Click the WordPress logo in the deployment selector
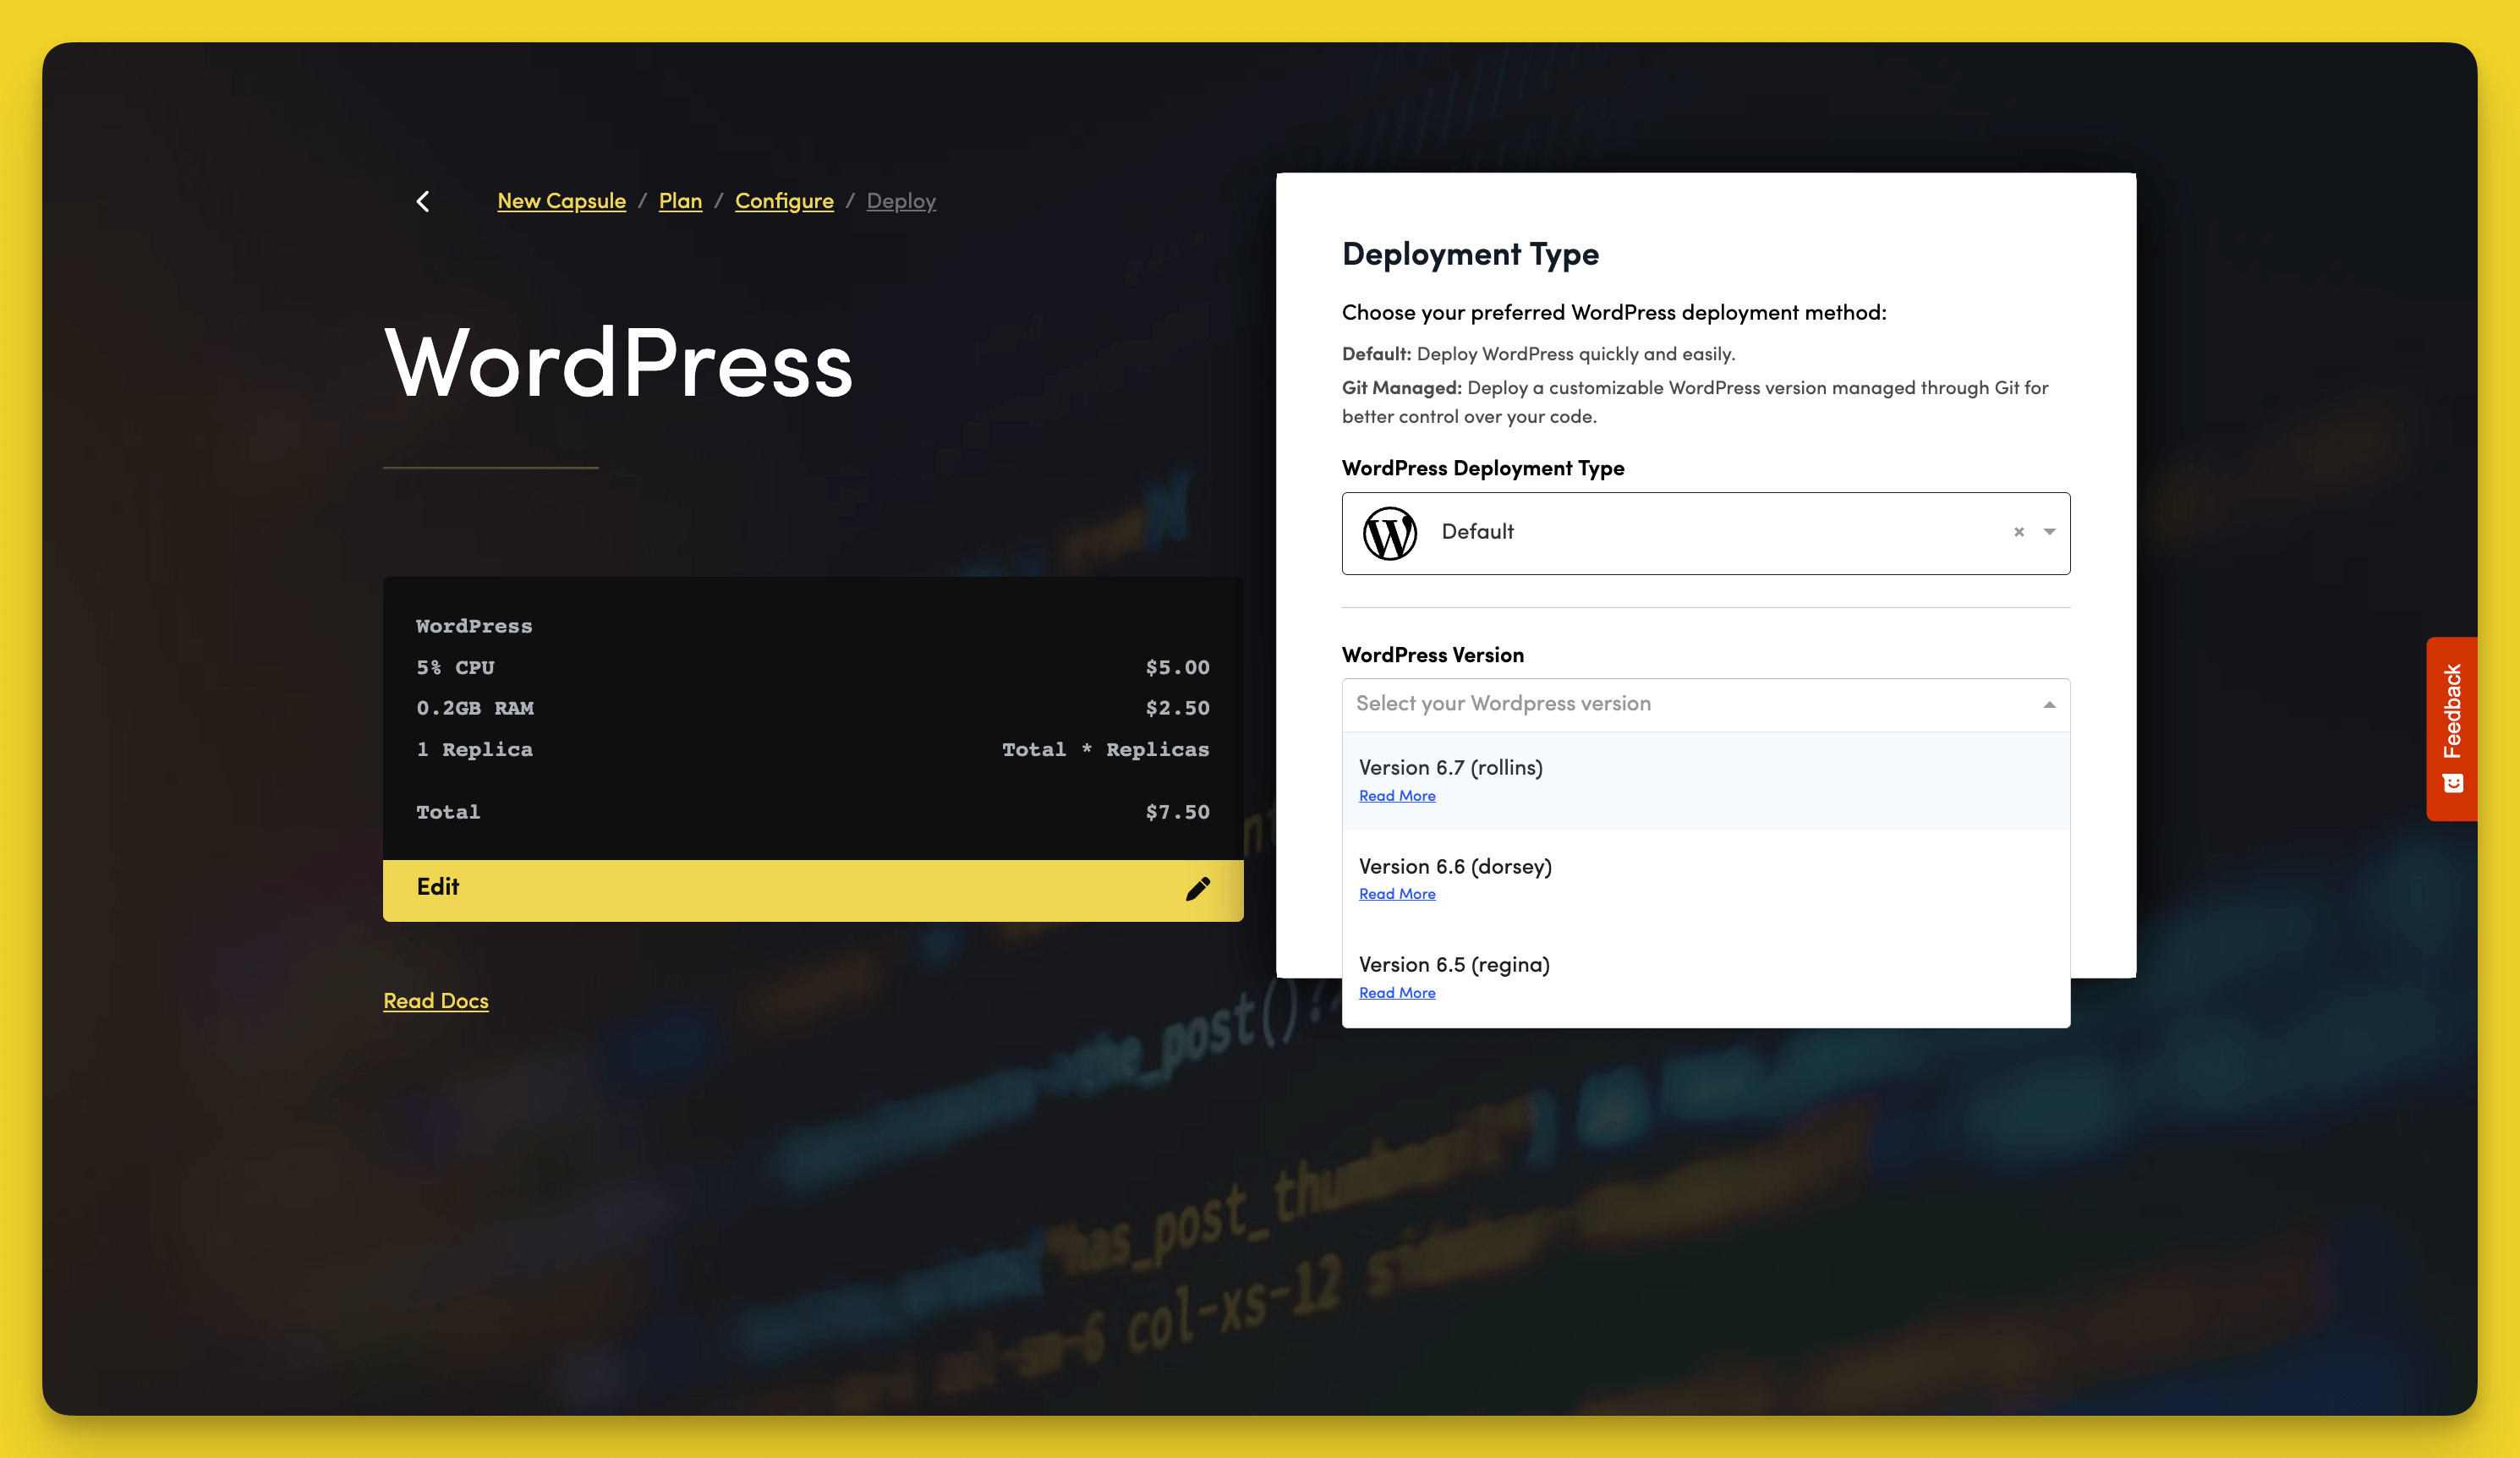2520x1458 pixels. 1392,533
